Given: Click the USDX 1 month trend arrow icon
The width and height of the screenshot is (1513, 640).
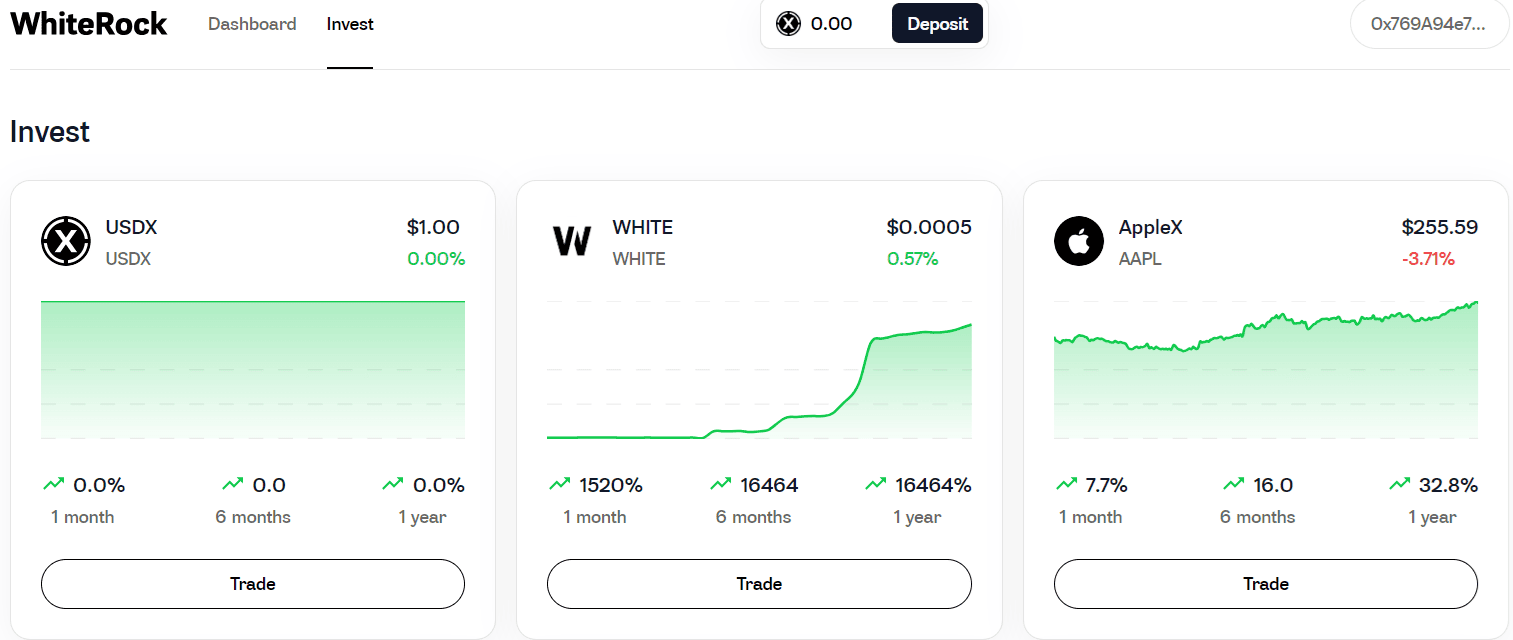Looking at the screenshot, I should 53,485.
